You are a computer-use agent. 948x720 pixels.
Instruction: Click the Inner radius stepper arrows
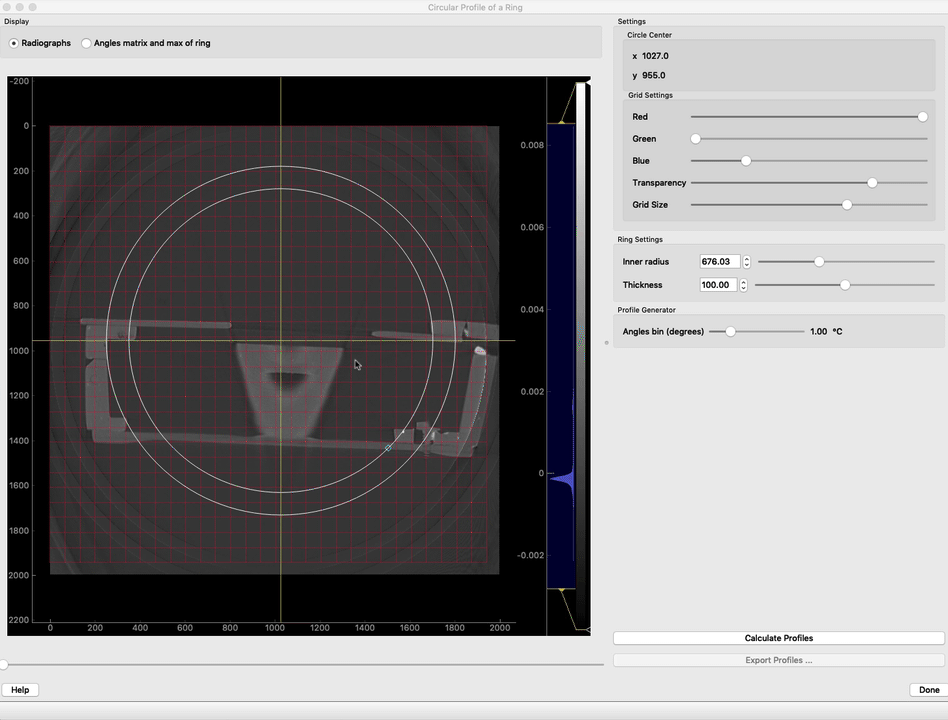click(x=747, y=262)
